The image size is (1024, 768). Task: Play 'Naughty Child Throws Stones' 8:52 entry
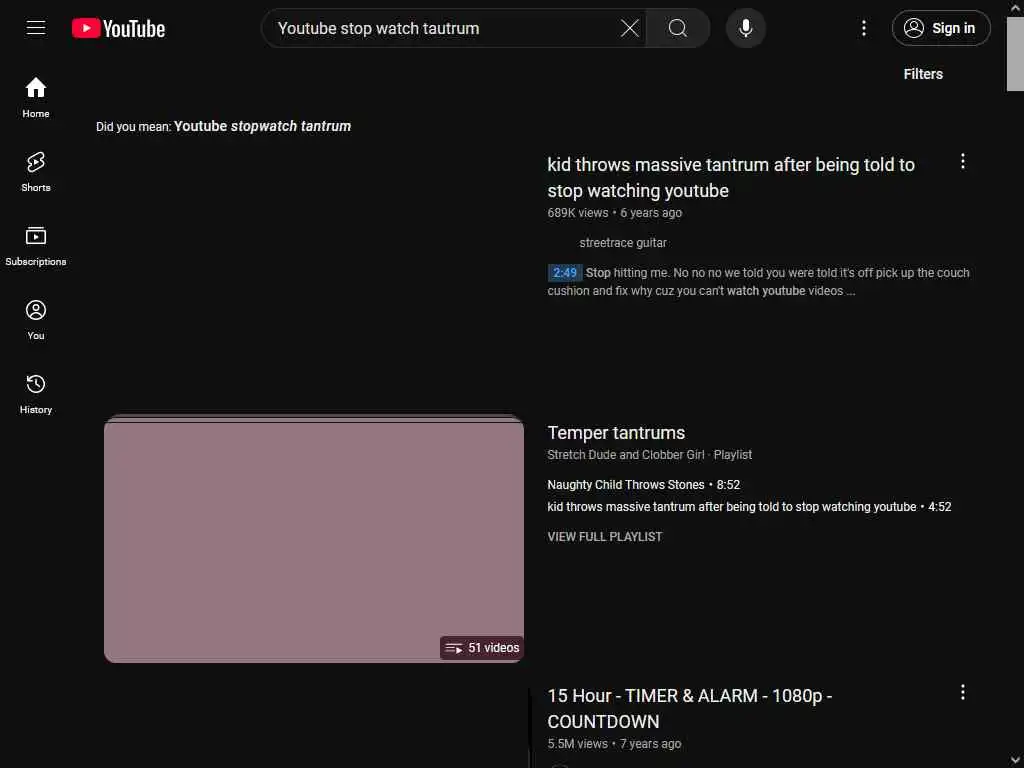[643, 485]
